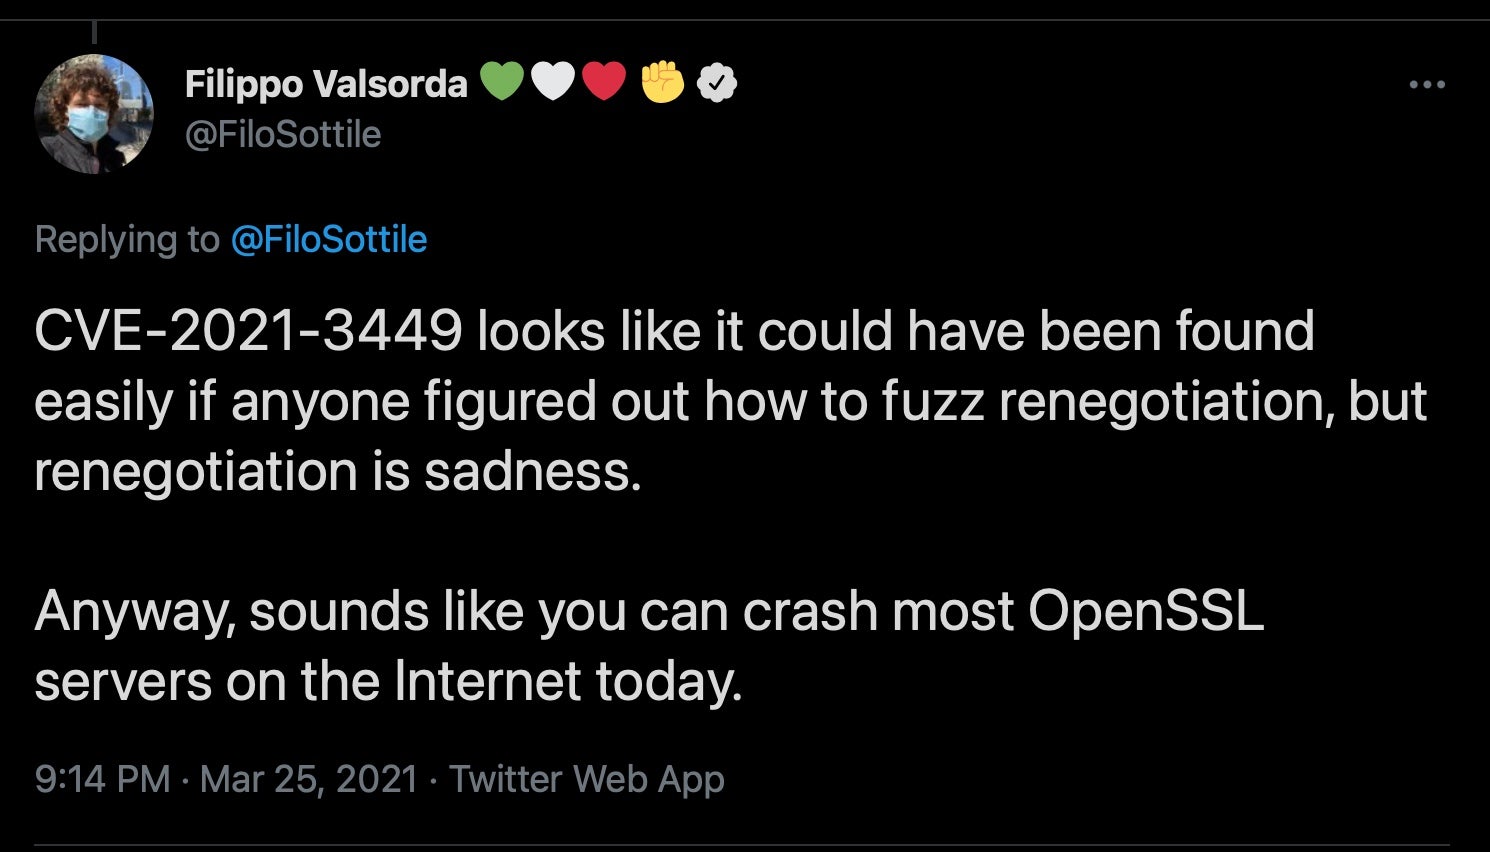Screen dimensions: 1490x852
Task: Click the white heart emoji
Action: point(553,83)
